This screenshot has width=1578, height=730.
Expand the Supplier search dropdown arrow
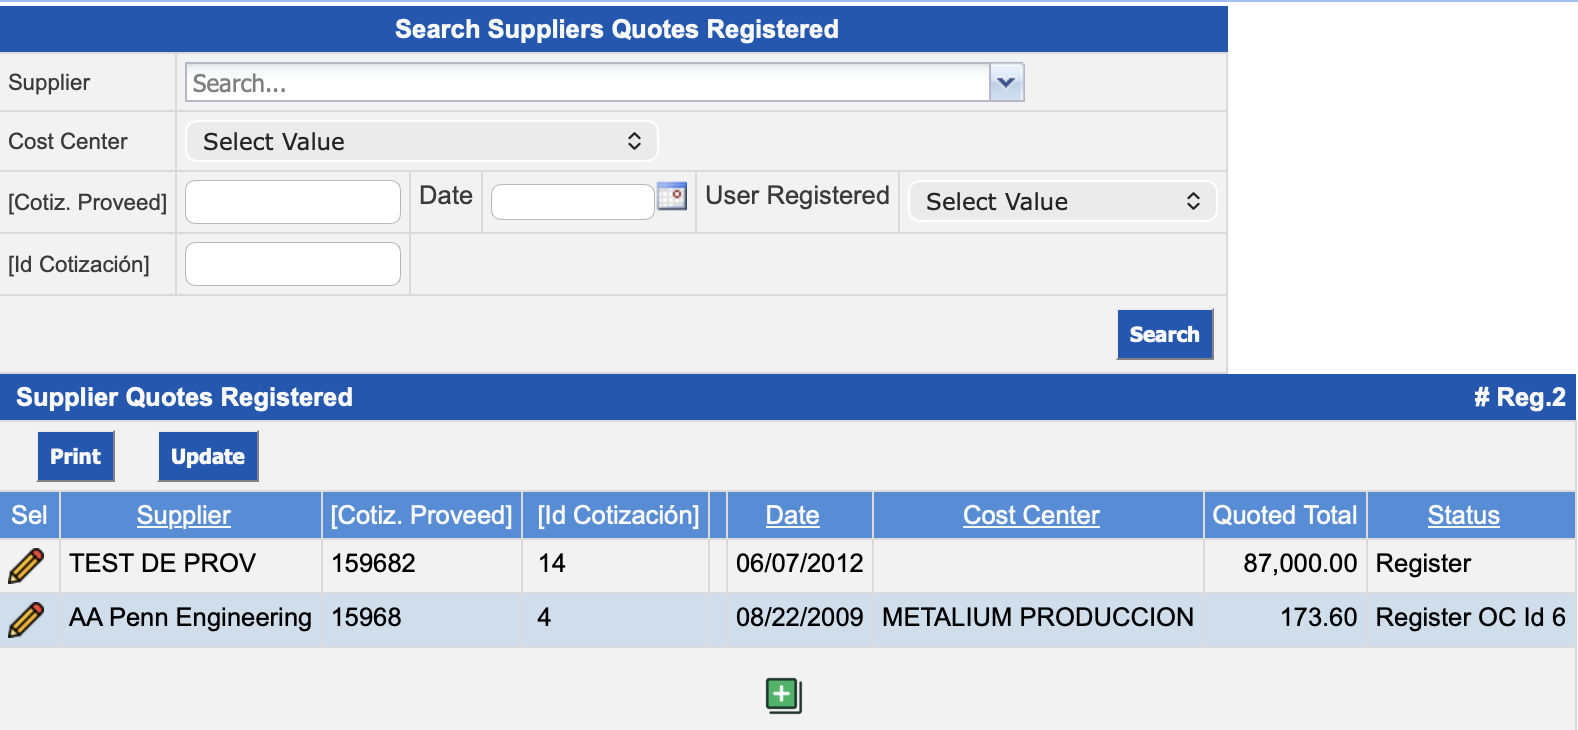(x=1006, y=83)
